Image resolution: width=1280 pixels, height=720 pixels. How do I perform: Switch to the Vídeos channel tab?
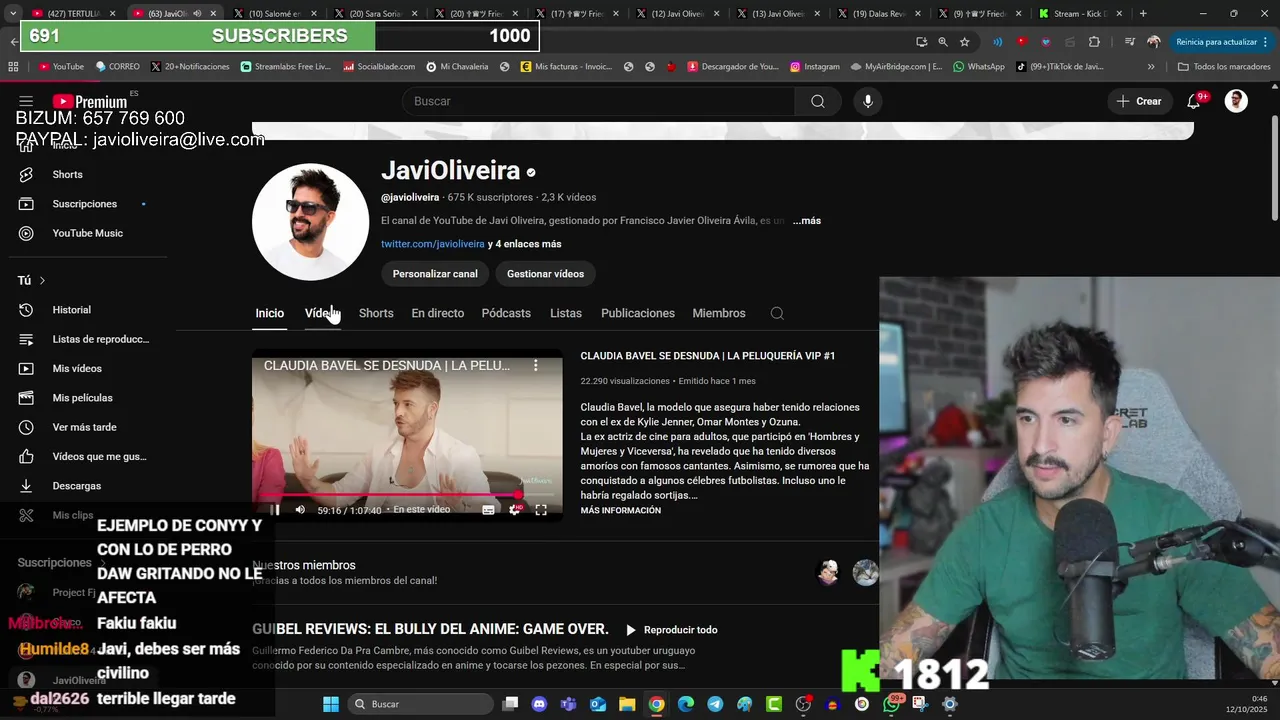click(322, 313)
